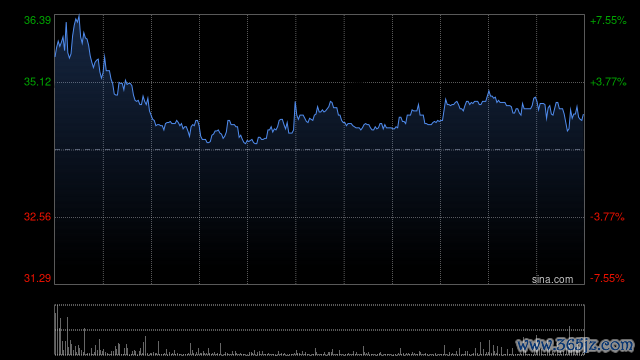
Task: Click the 31.29 bottom price label
Action: 38,278
